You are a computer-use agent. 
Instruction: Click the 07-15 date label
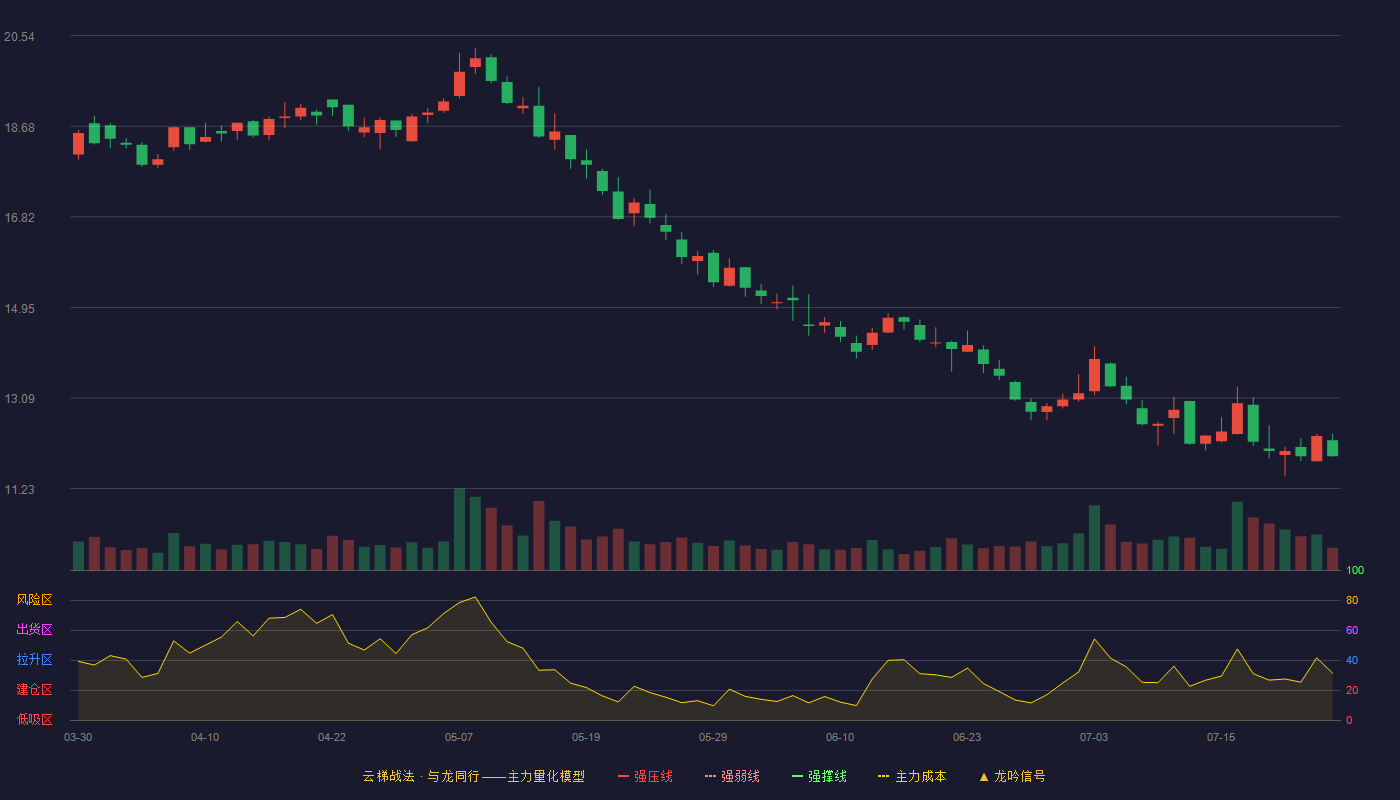tap(1221, 737)
